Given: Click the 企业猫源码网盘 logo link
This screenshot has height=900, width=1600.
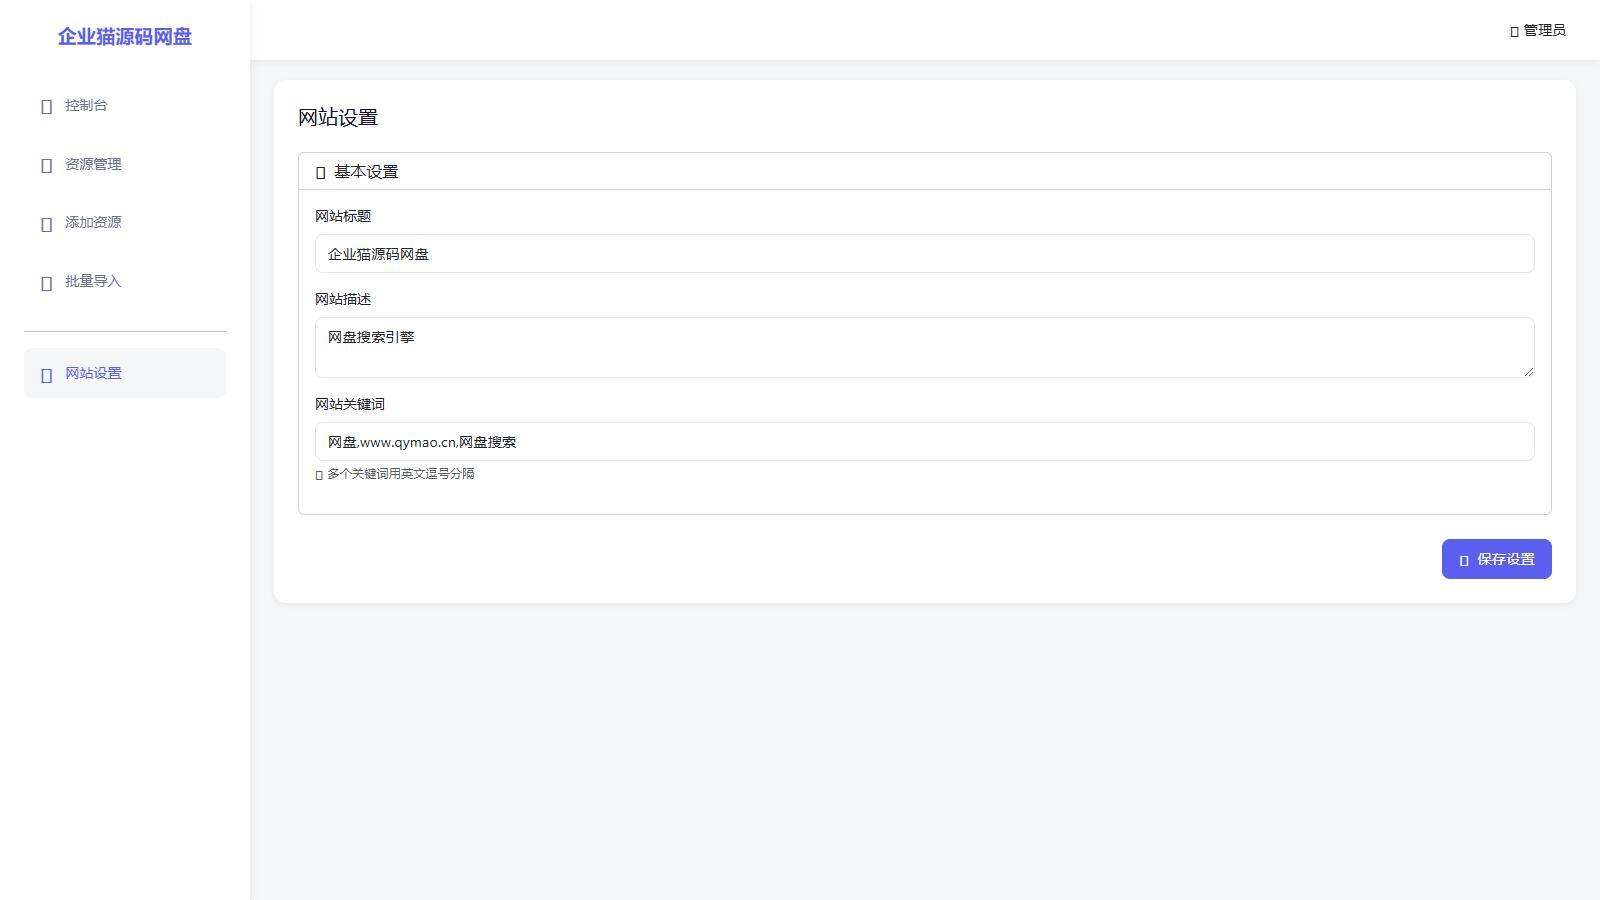Looking at the screenshot, I should point(125,36).
